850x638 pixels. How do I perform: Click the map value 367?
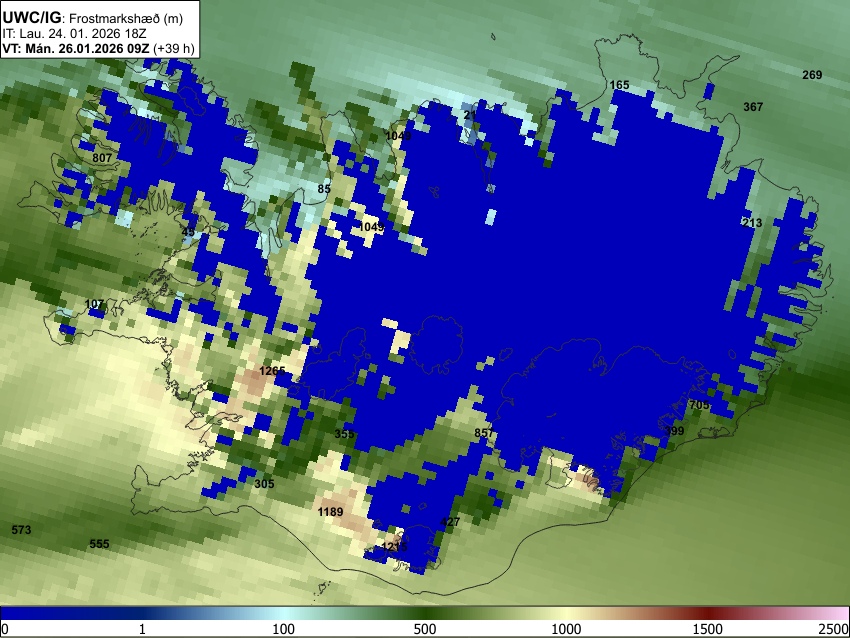pyautogui.click(x=753, y=107)
